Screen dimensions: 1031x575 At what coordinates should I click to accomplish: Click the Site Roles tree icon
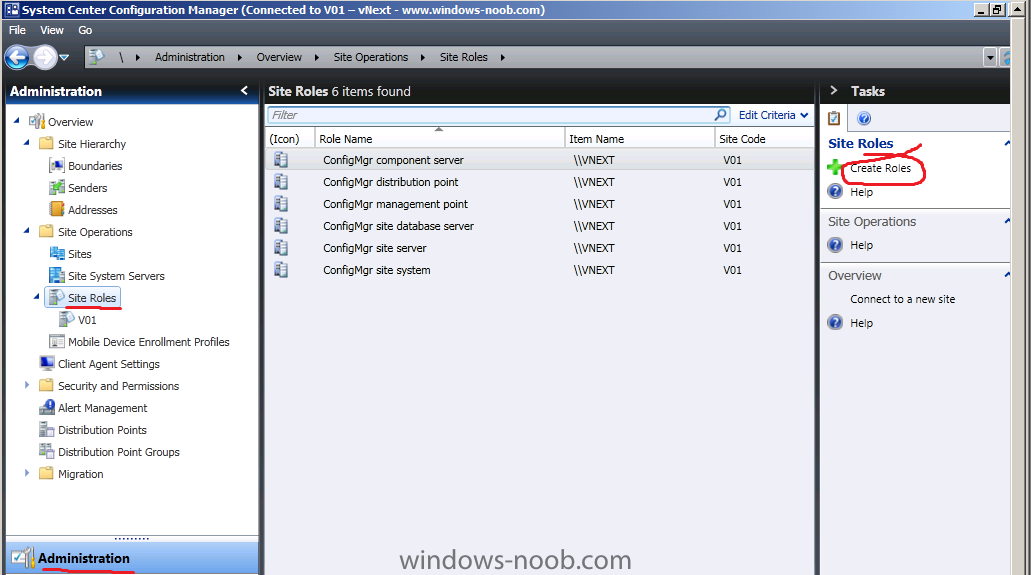pos(57,297)
